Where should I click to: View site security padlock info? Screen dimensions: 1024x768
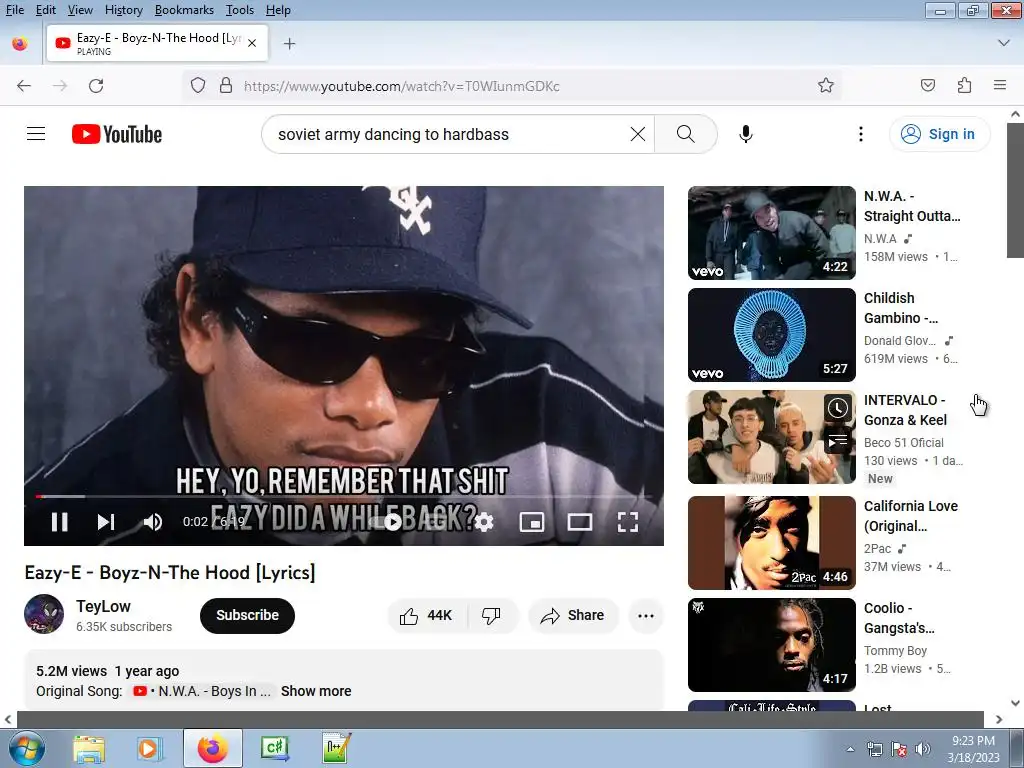coord(226,86)
